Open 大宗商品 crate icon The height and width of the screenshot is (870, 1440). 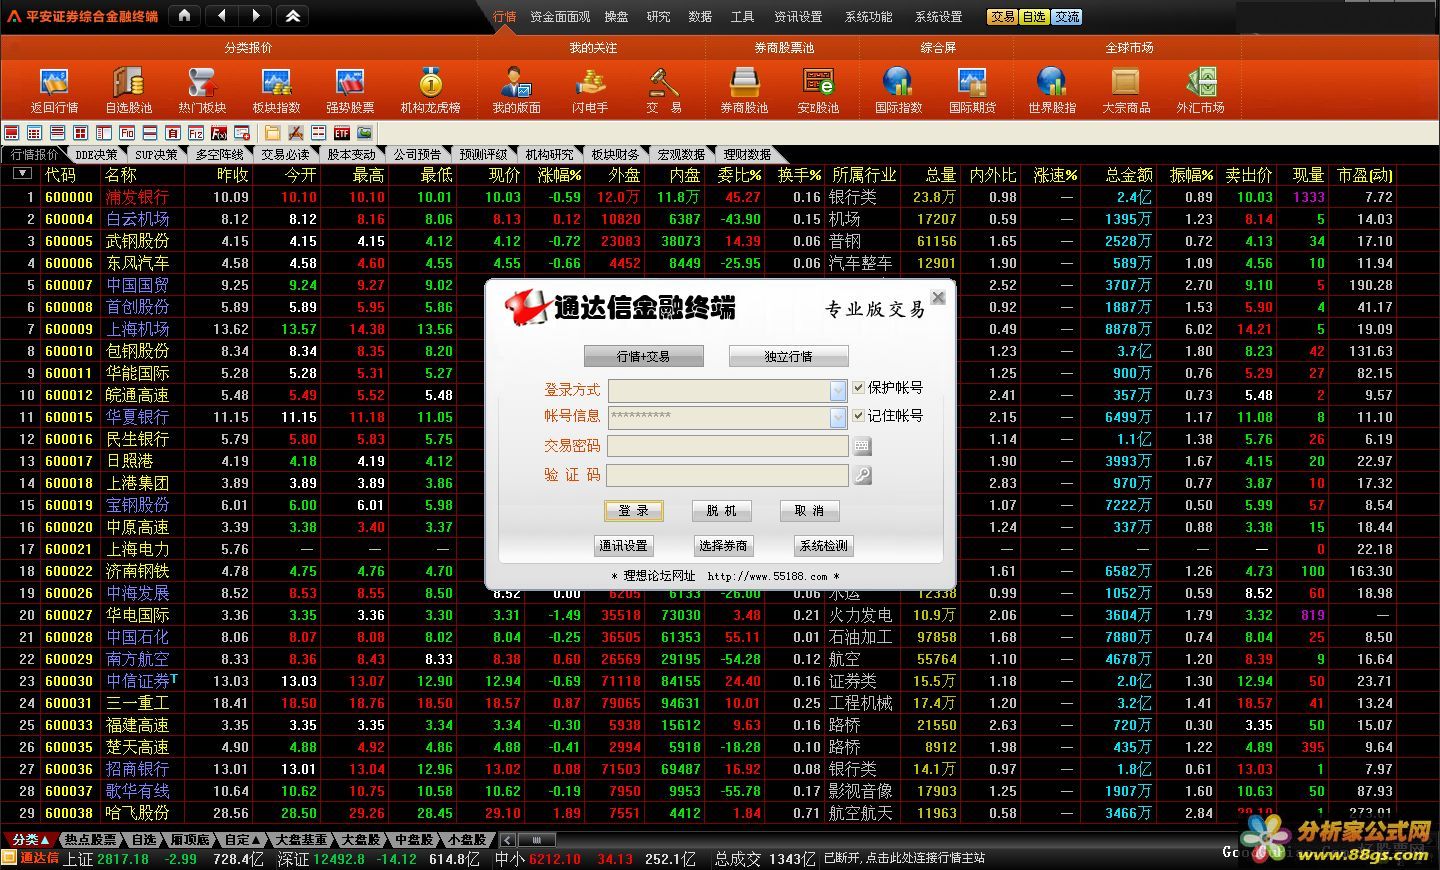[1126, 90]
